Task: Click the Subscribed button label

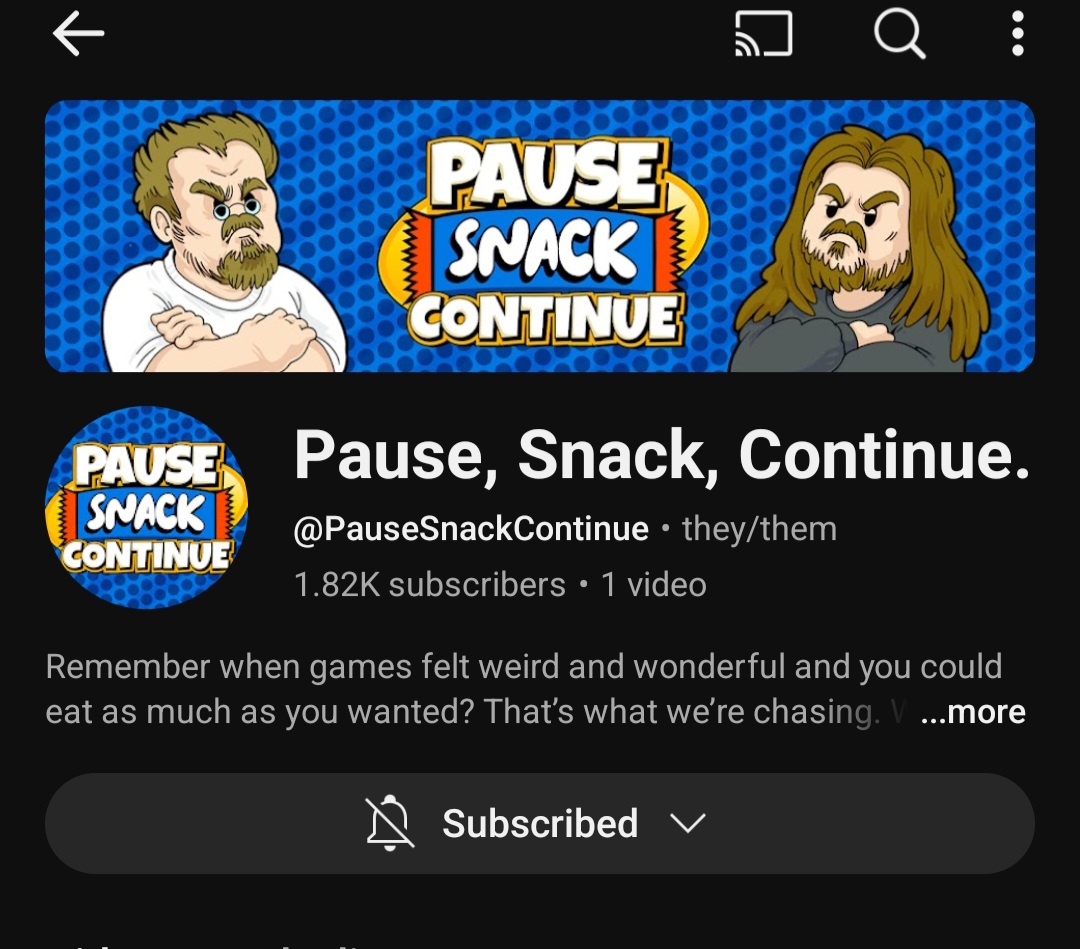Action: [x=540, y=823]
